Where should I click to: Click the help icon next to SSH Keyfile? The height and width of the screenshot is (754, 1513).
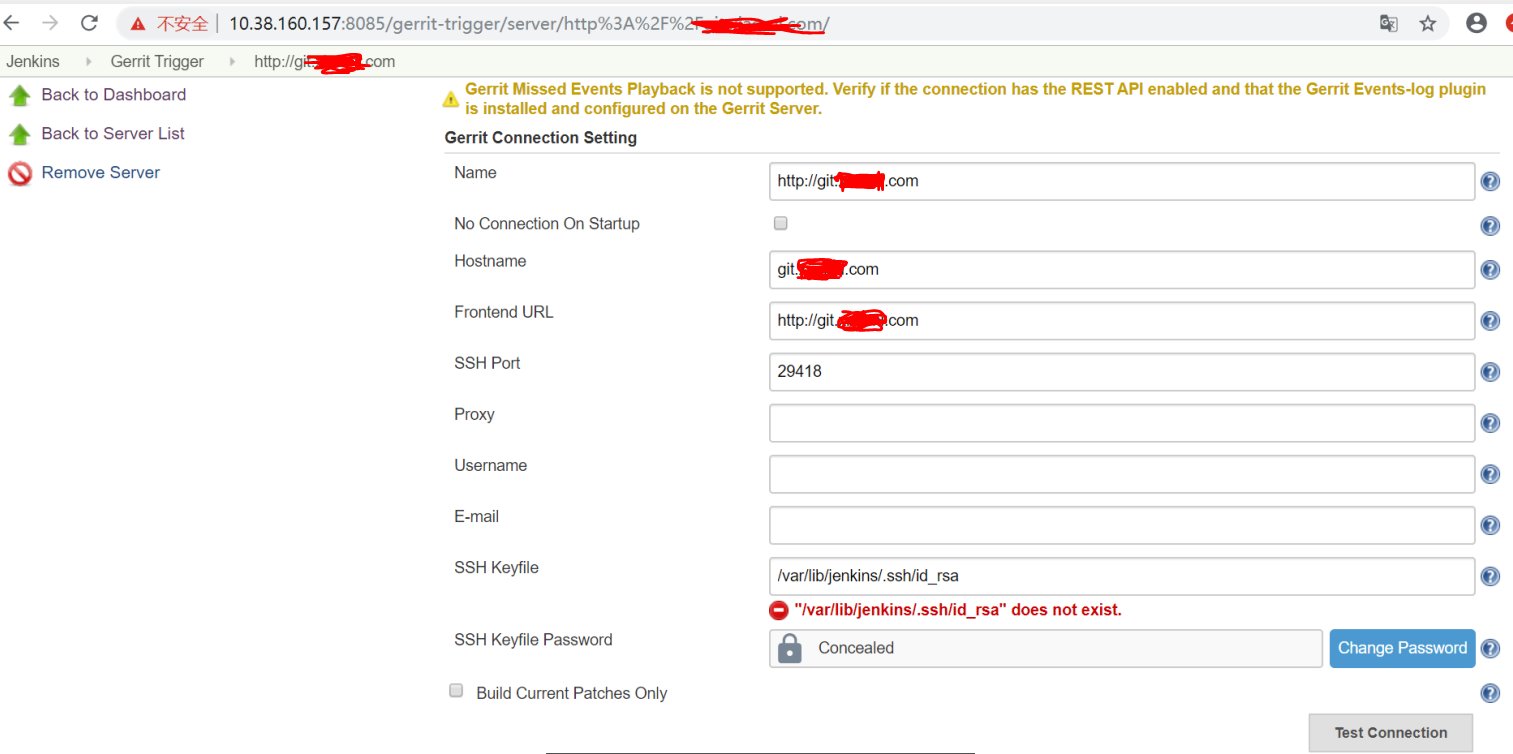pos(1490,576)
